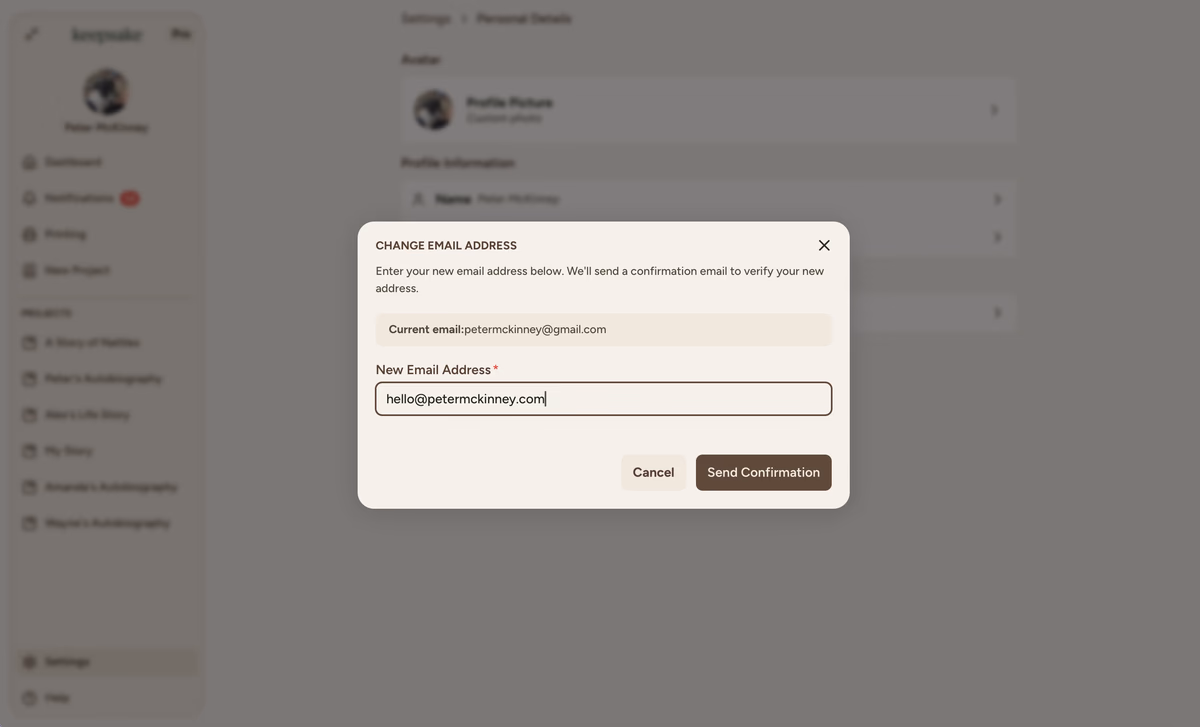The image size is (1200, 727).
Task: Click the Printing printer icon
Action: pos(30,234)
